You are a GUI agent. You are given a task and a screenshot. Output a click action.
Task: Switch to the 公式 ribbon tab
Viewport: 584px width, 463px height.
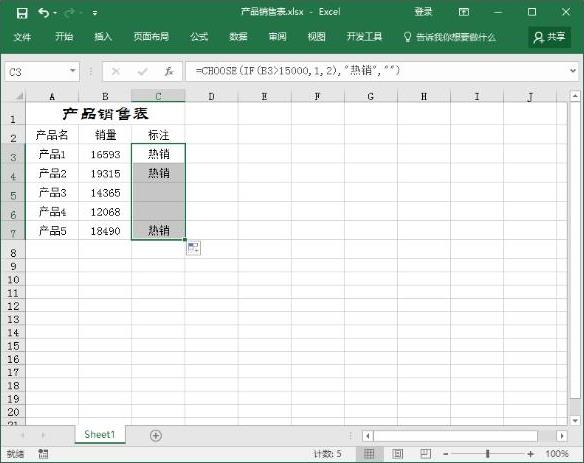tap(199, 37)
